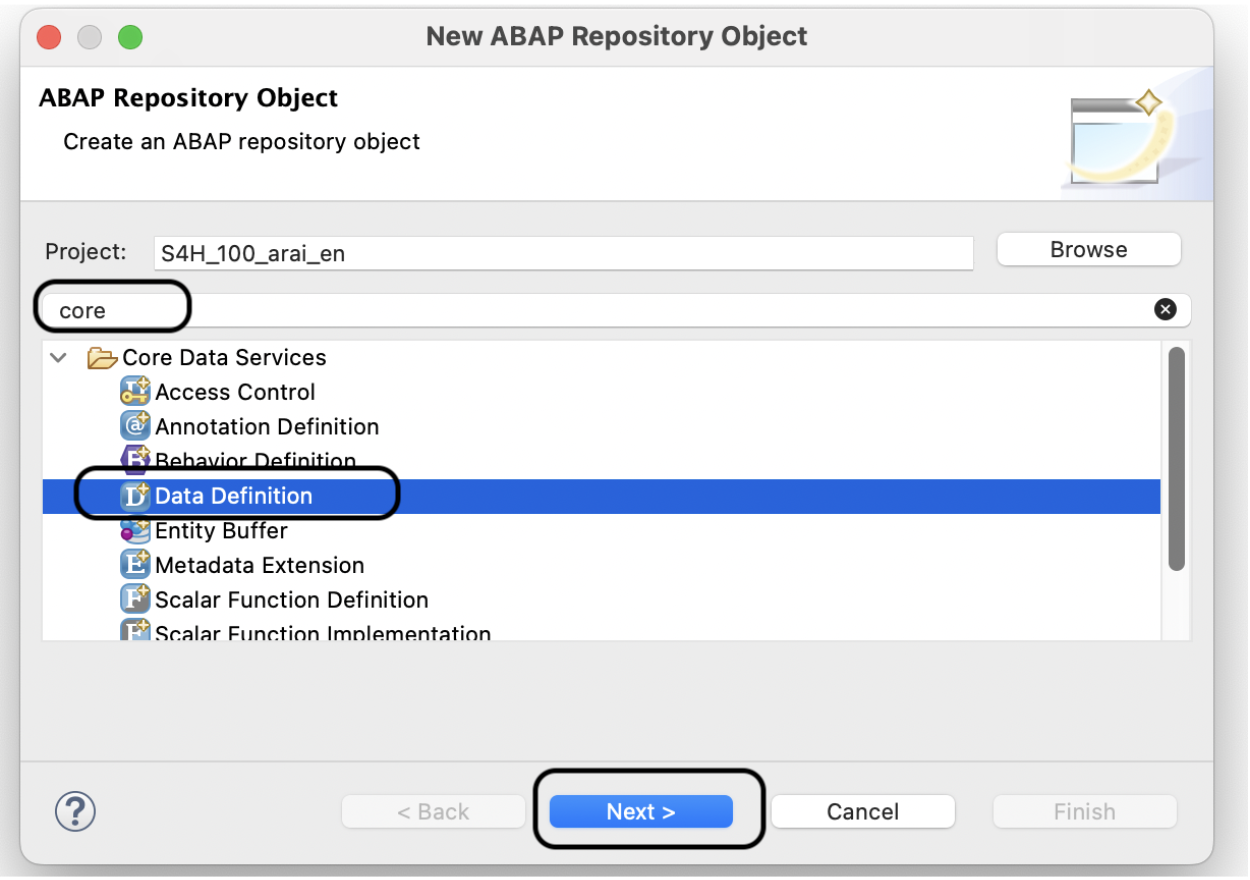Viewport: 1250px width, 880px height.
Task: Select the Access Control icon
Action: click(x=135, y=392)
